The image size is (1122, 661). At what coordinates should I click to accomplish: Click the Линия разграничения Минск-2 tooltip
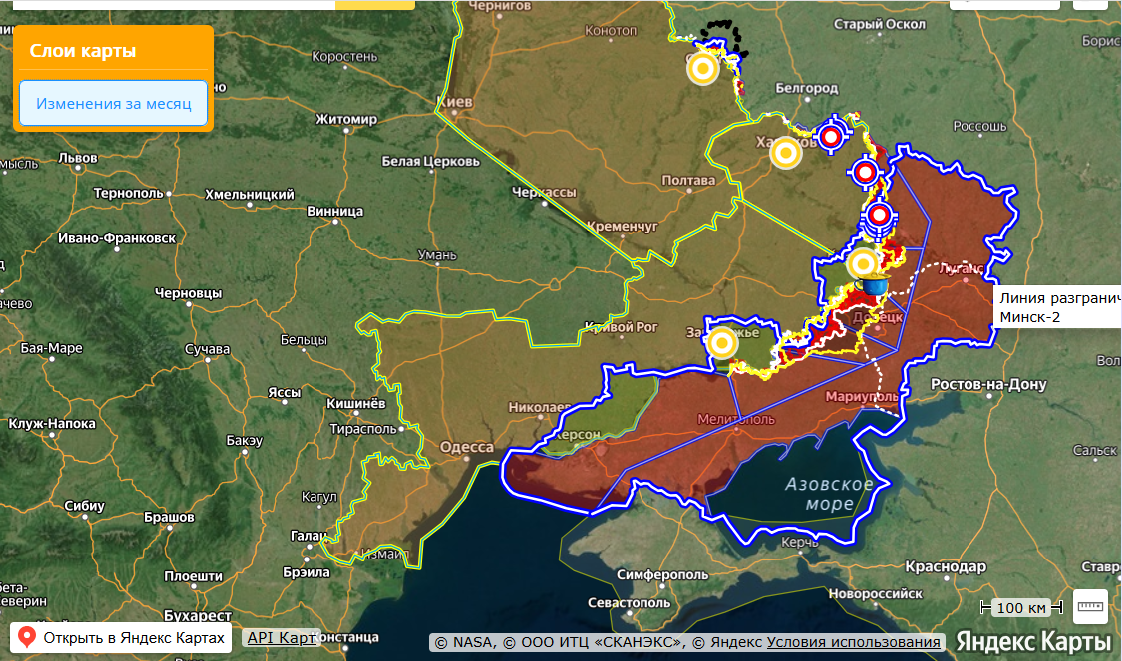[x=1057, y=307]
